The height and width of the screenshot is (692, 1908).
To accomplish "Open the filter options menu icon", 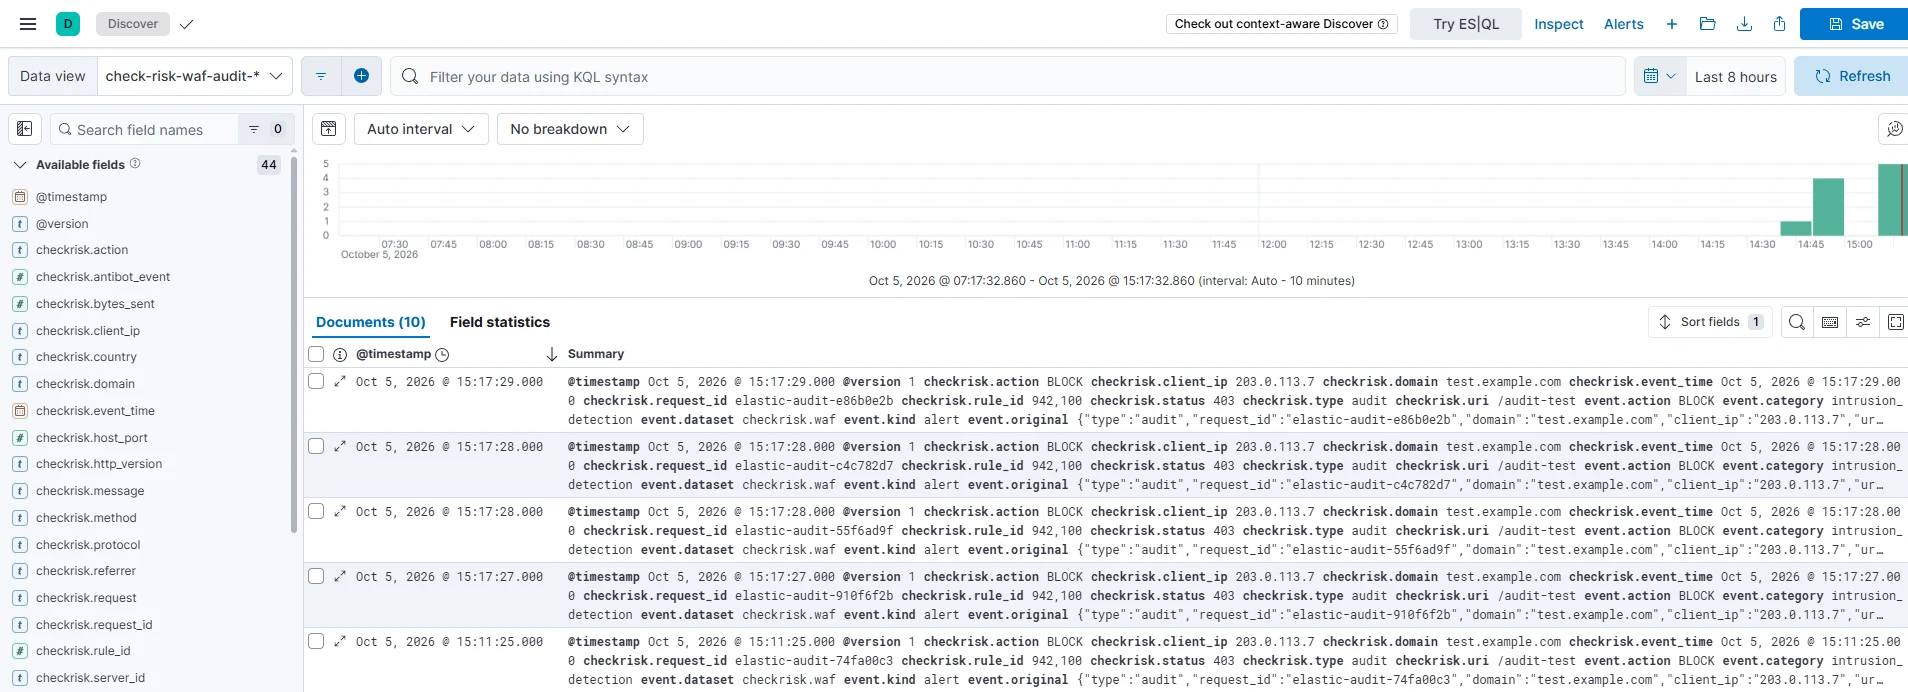I will 321,76.
